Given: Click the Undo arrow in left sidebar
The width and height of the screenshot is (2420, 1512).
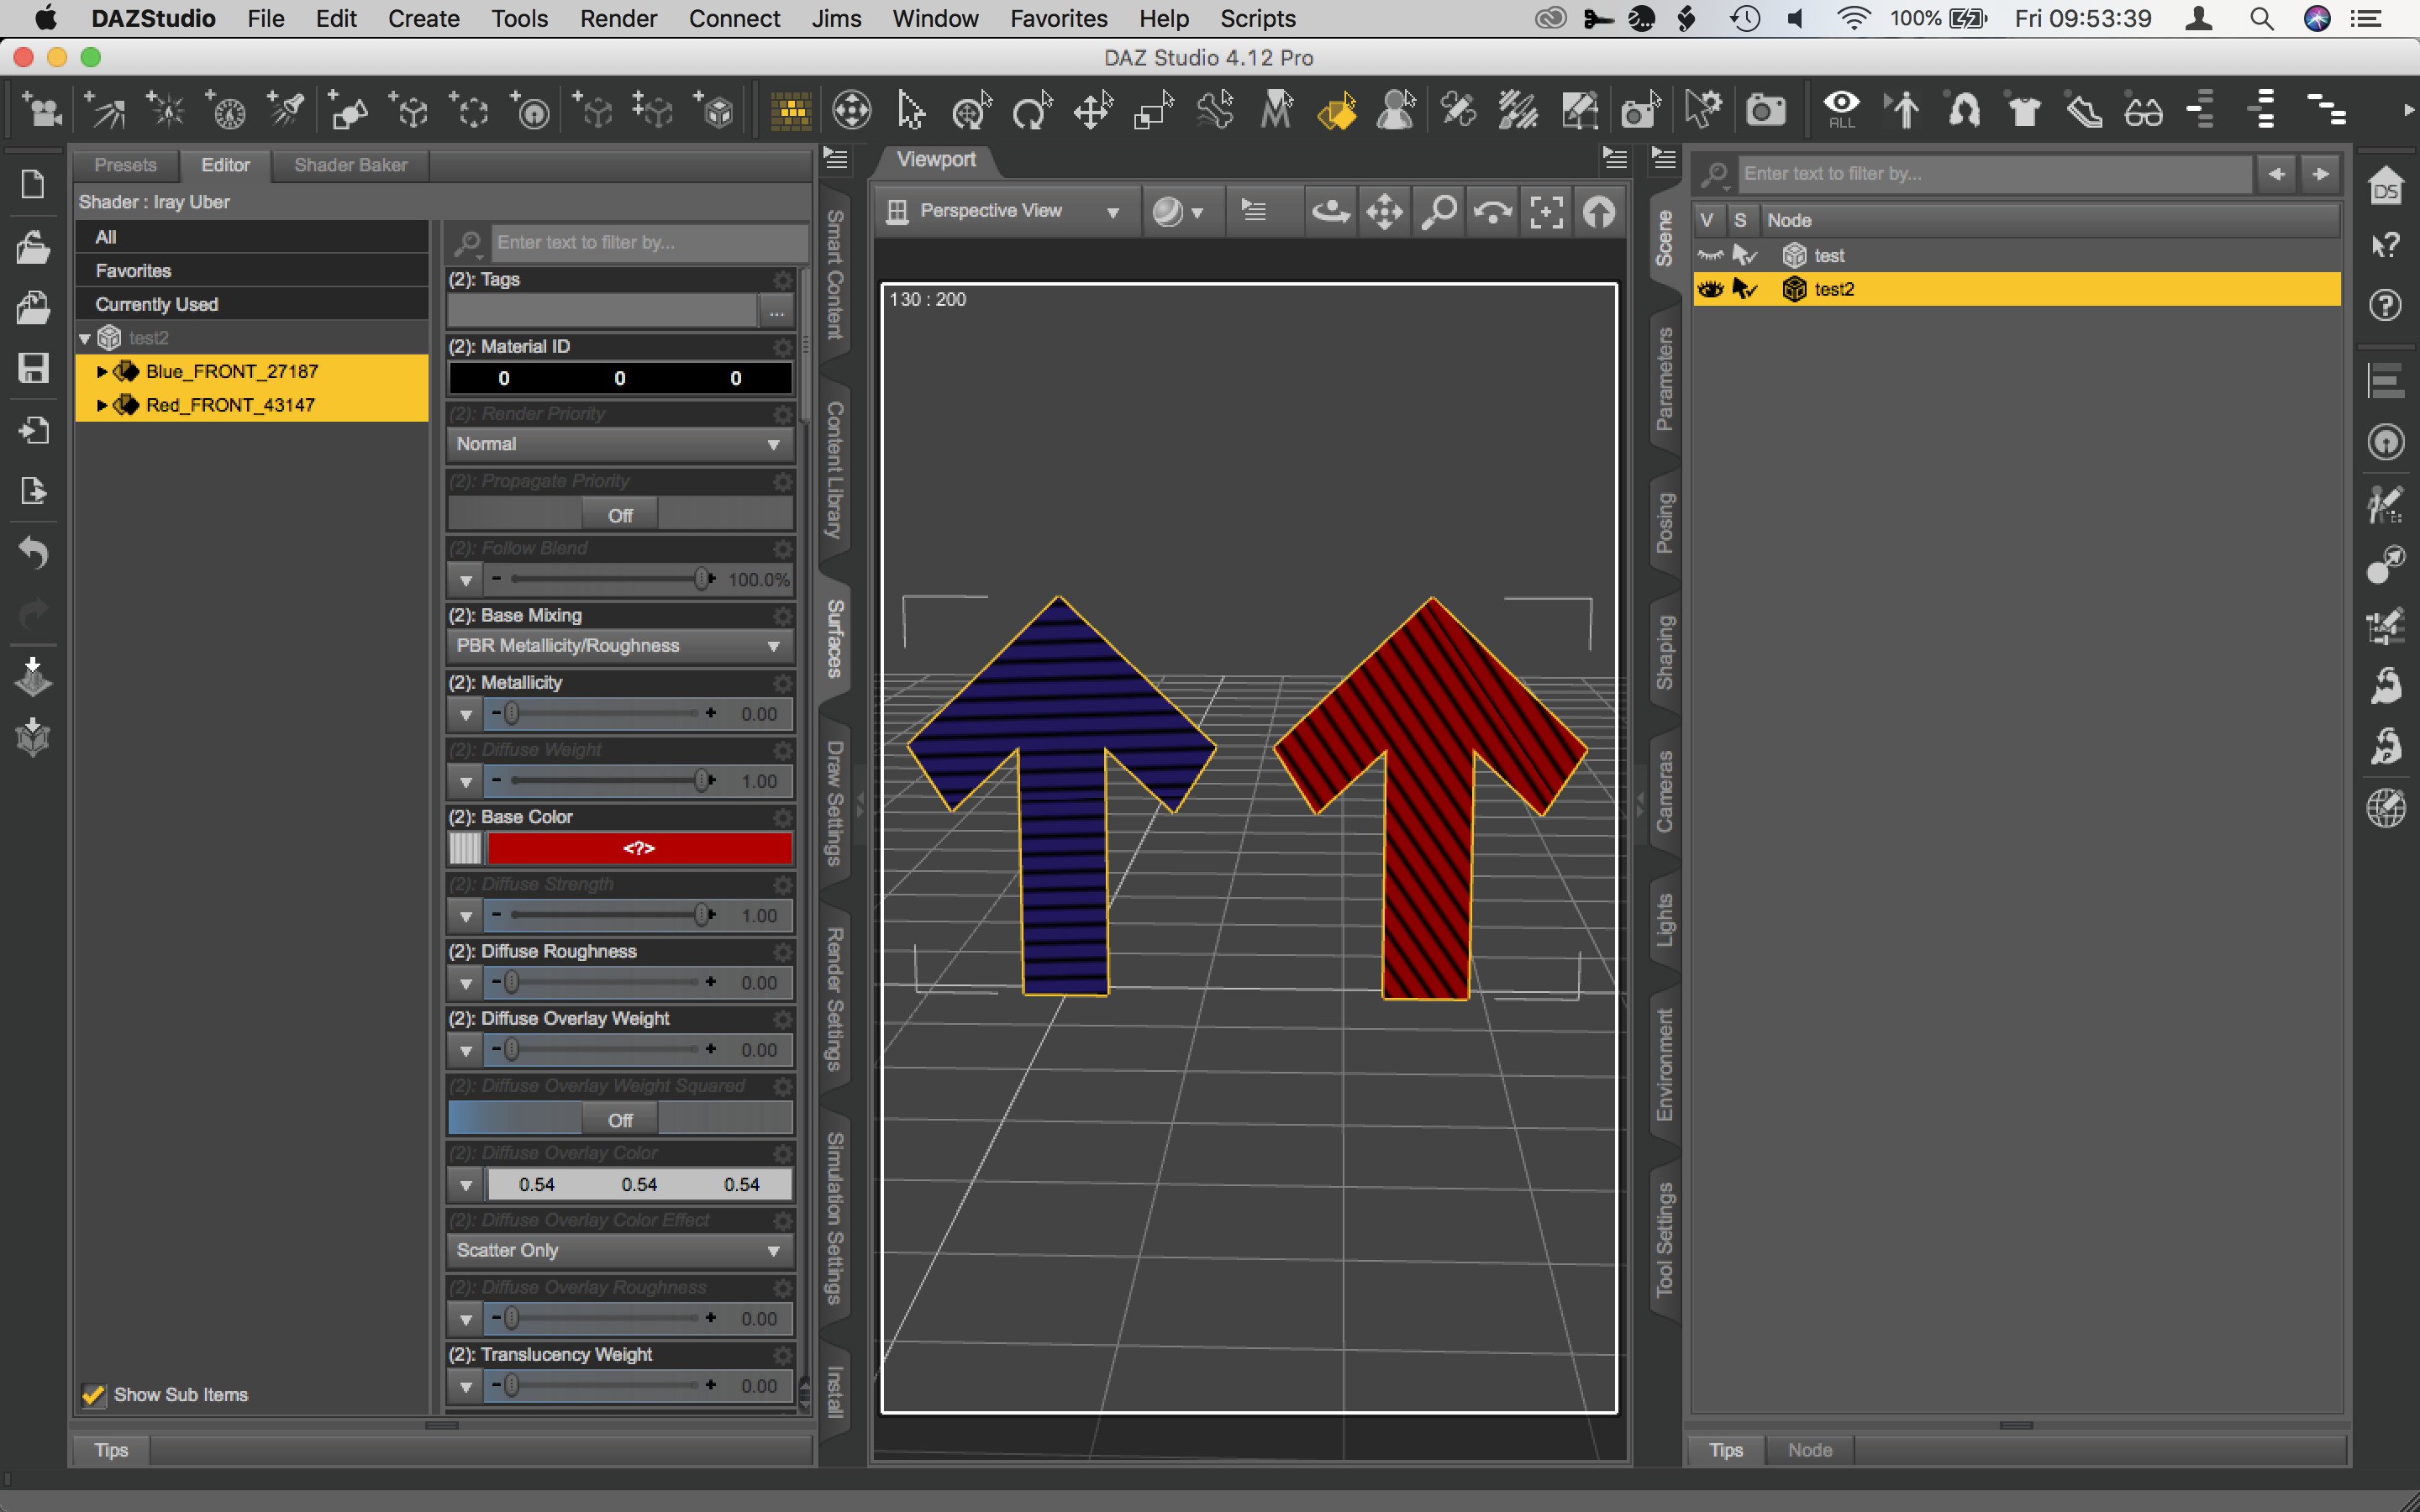Looking at the screenshot, I should click(33, 552).
